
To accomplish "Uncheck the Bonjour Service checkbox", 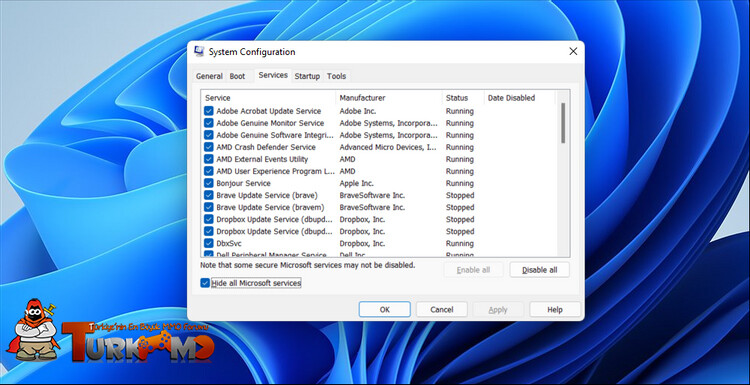I will pyautogui.click(x=209, y=183).
